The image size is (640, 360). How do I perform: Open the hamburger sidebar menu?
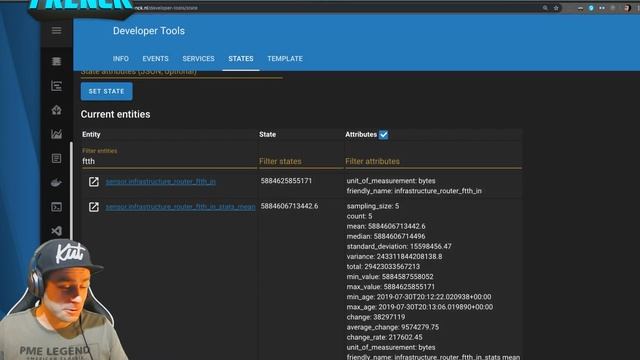[x=56, y=31]
